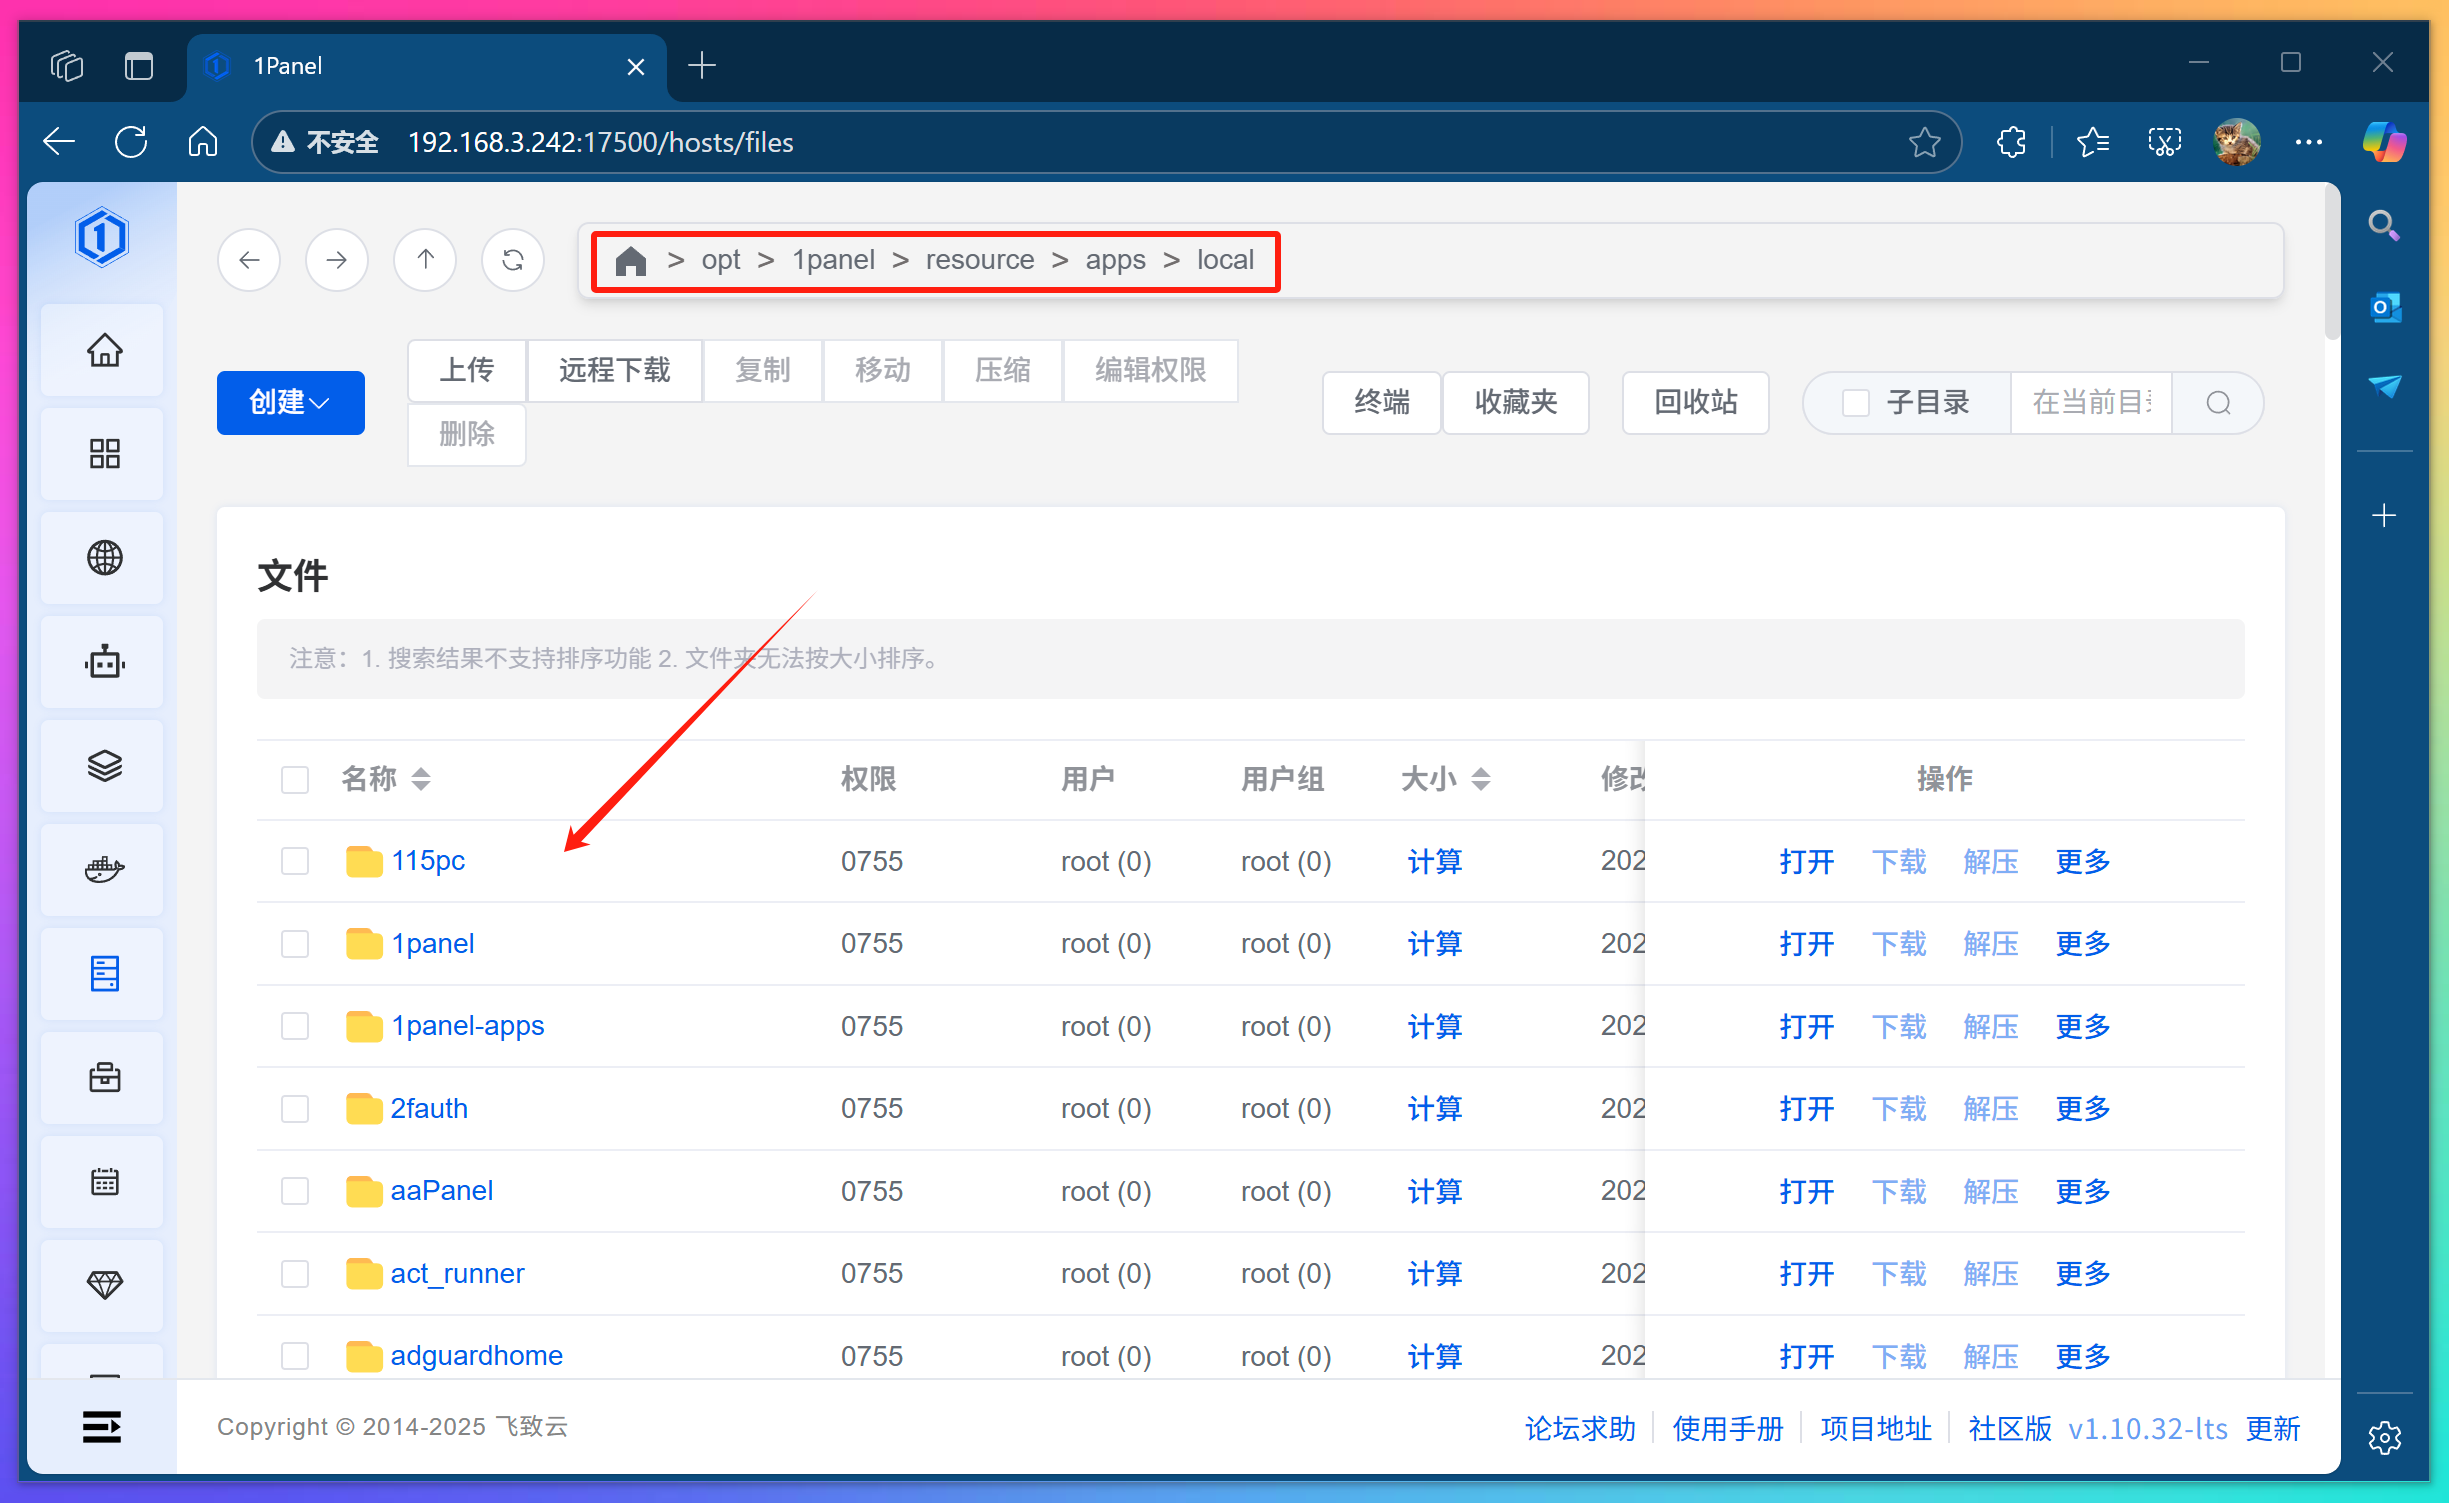Screen dimensions: 2449x1503
Task: Open the 1Panel overview home icon
Action: pyautogui.click(x=102, y=350)
